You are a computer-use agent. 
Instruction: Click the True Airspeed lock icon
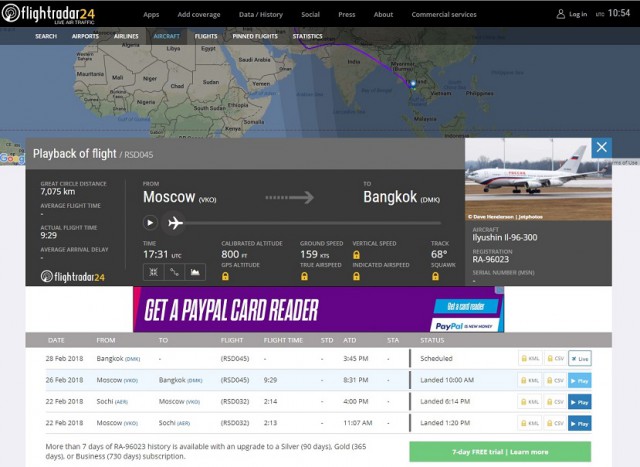coord(304,276)
